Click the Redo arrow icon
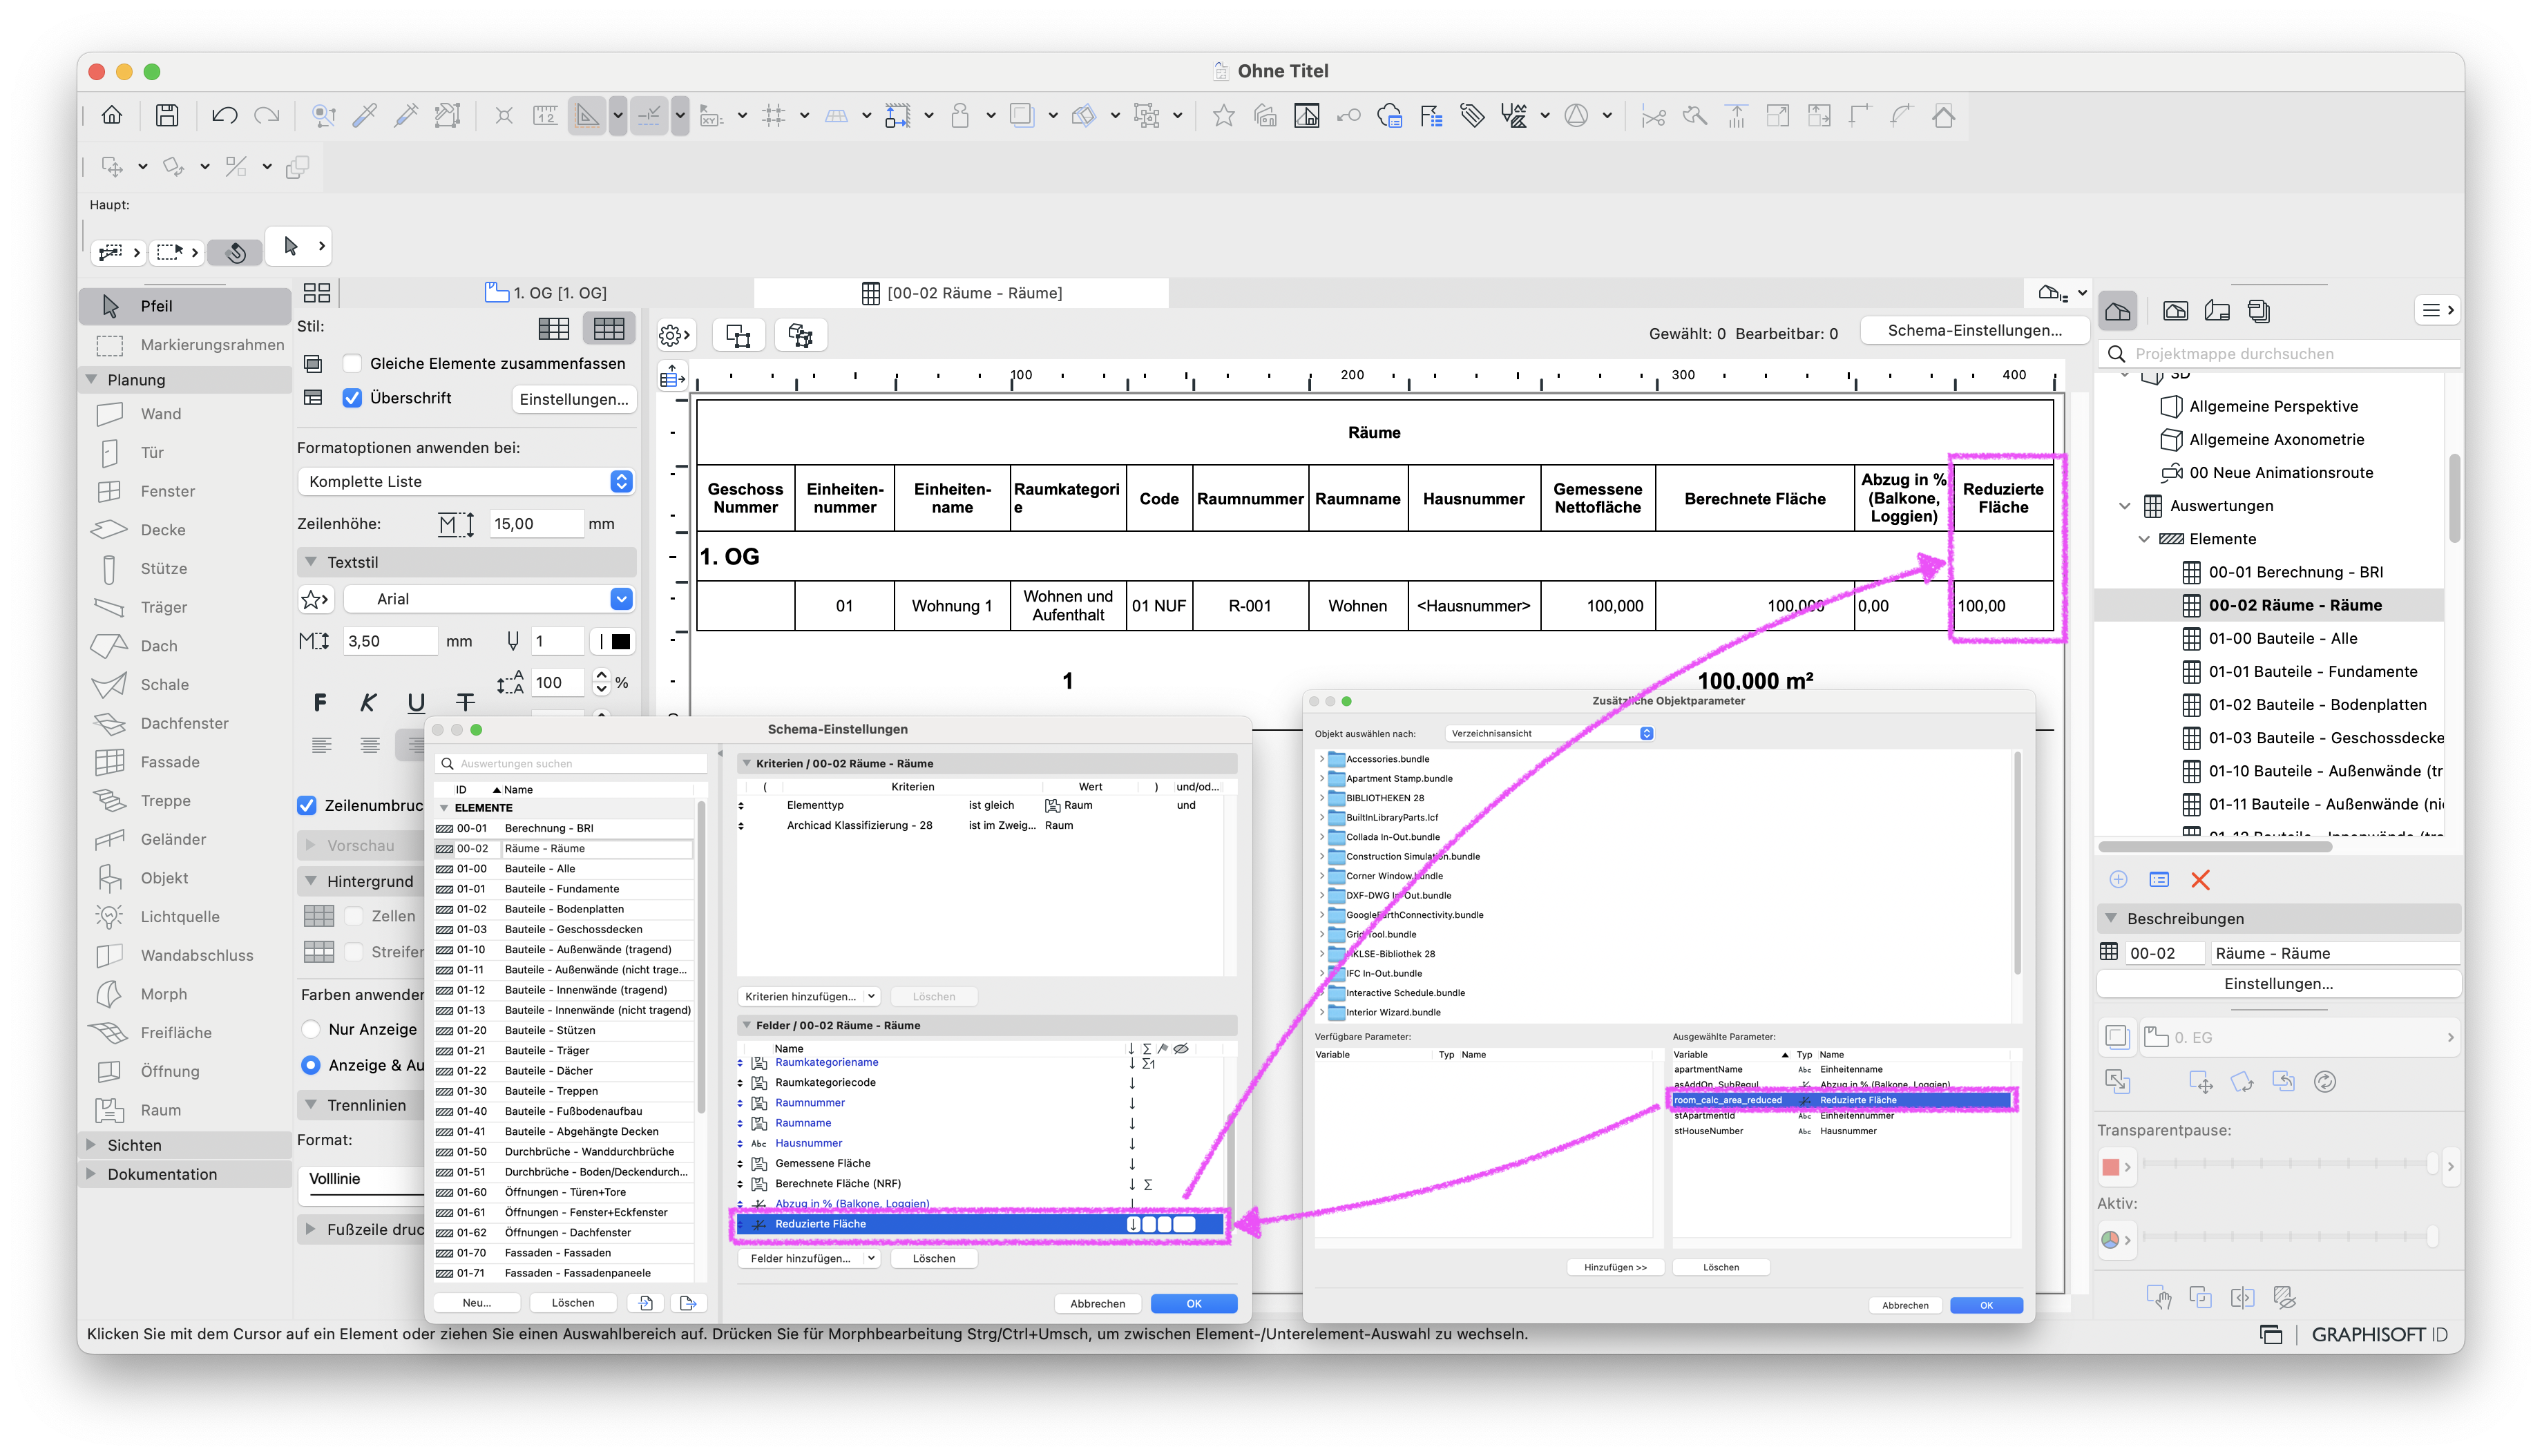Viewport: 2542px width, 1456px height. point(266,116)
